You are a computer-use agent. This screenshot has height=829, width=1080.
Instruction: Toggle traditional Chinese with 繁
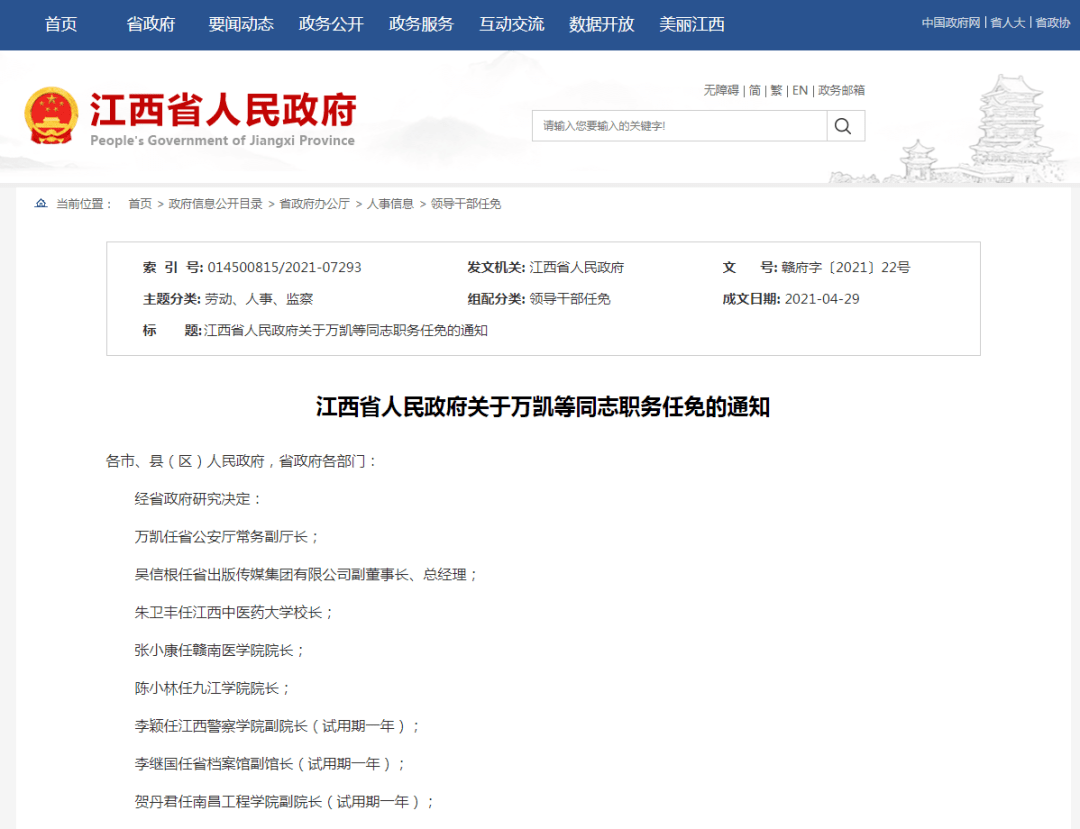tap(777, 90)
